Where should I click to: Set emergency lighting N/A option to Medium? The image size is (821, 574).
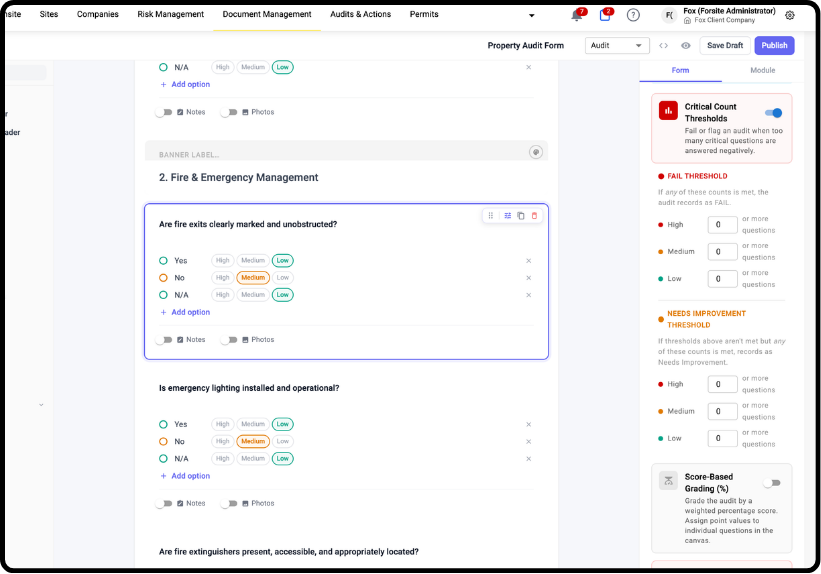253,459
